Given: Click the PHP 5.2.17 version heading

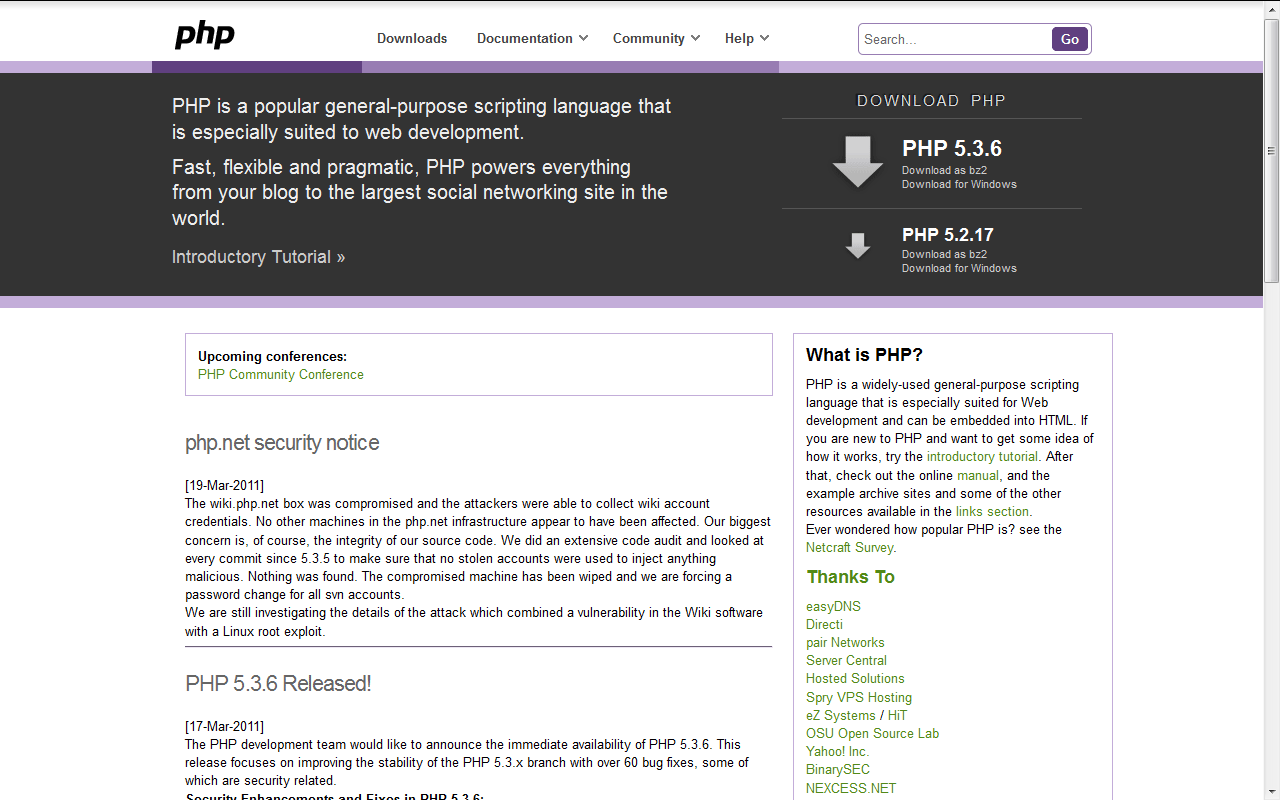Looking at the screenshot, I should coord(948,235).
